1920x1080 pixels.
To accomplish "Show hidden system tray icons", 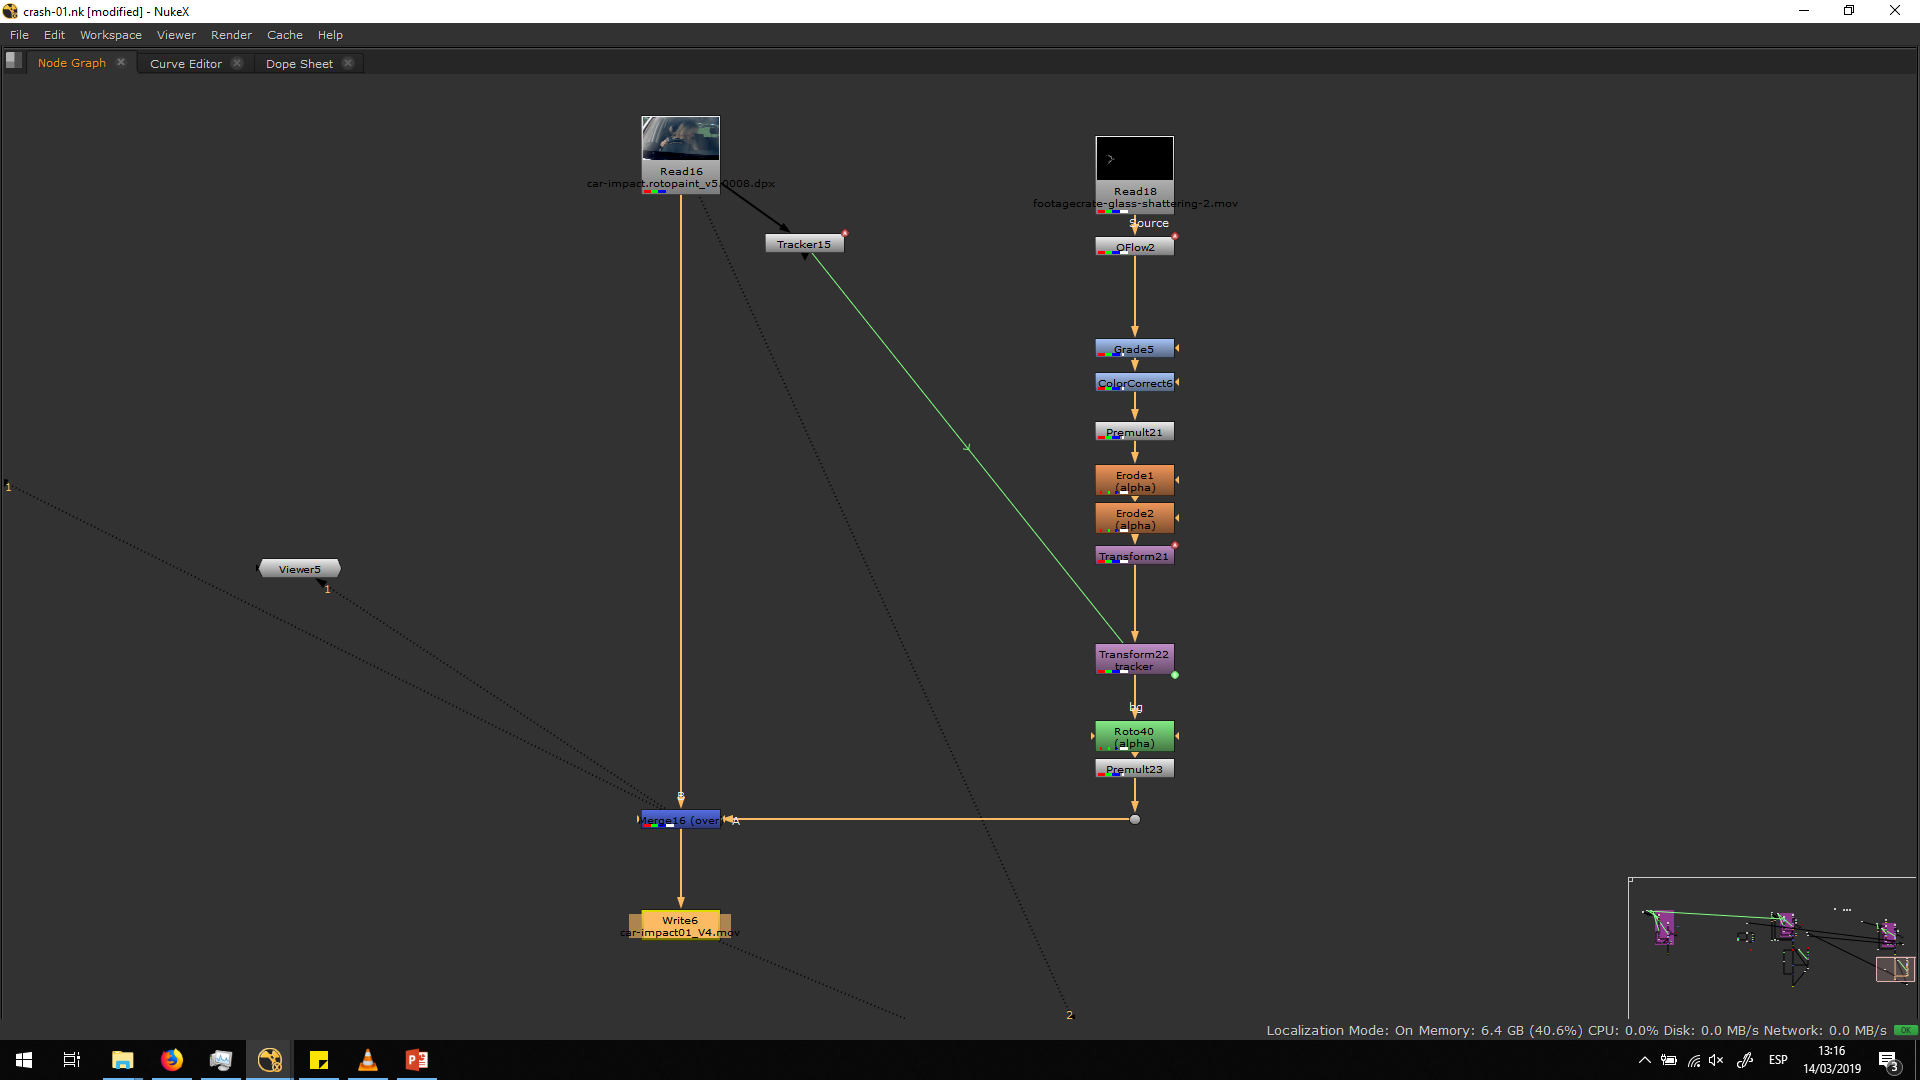I will [1644, 1060].
